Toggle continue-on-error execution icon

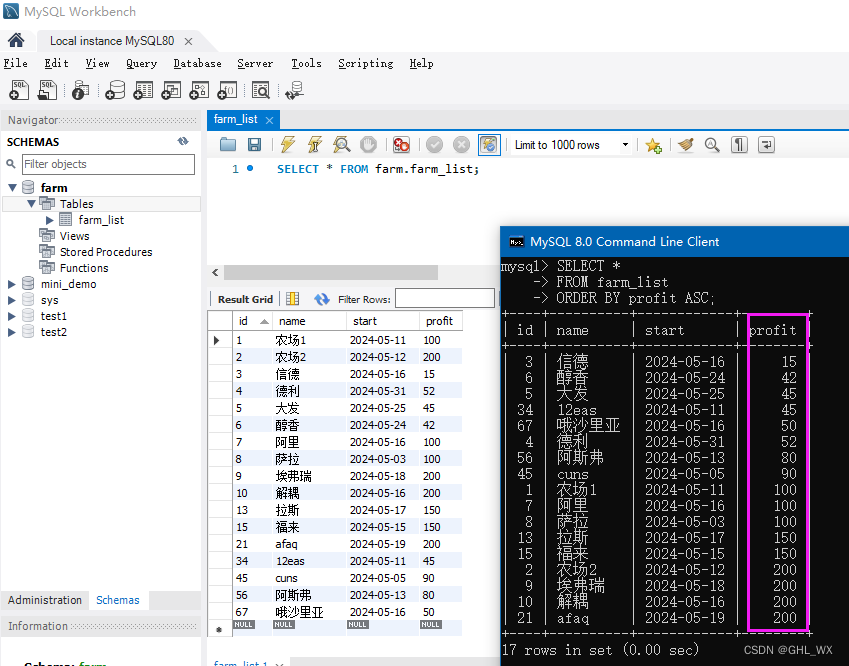[x=401, y=145]
